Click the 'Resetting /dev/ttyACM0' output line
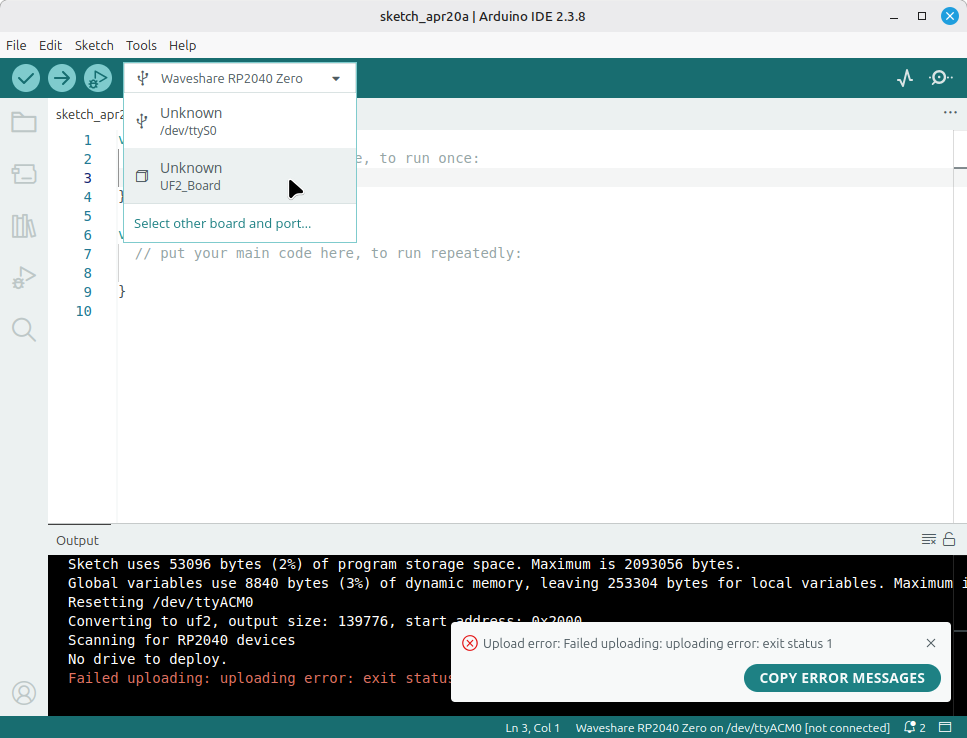This screenshot has height=738, width=967. pyautogui.click(x=160, y=602)
